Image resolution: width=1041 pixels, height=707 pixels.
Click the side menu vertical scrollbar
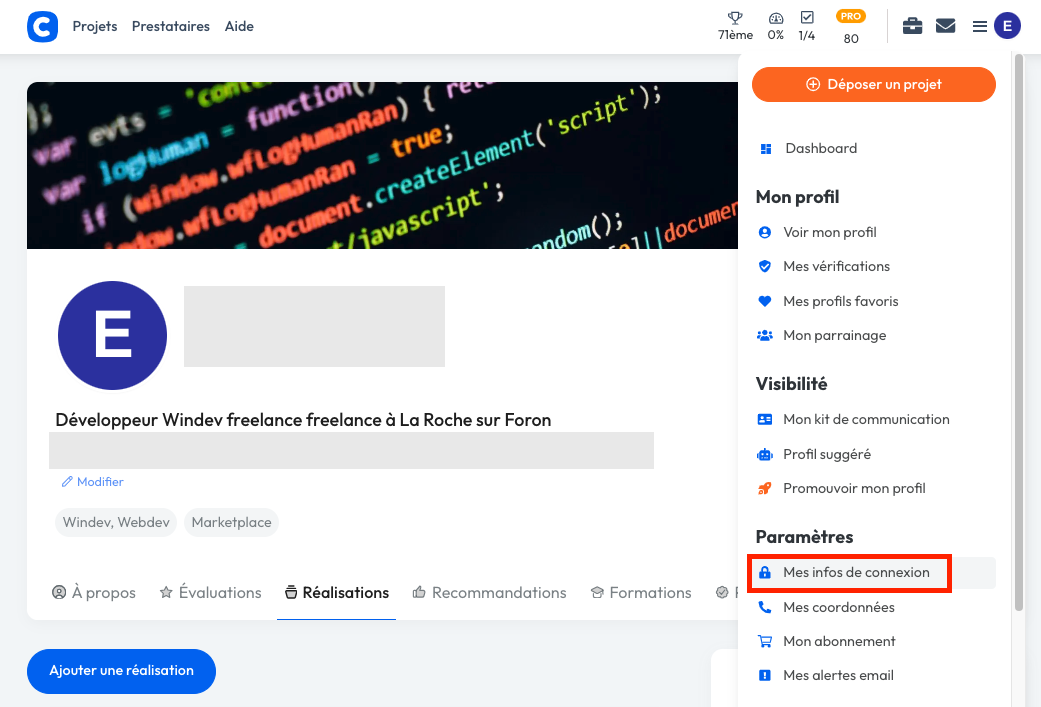(1019, 330)
